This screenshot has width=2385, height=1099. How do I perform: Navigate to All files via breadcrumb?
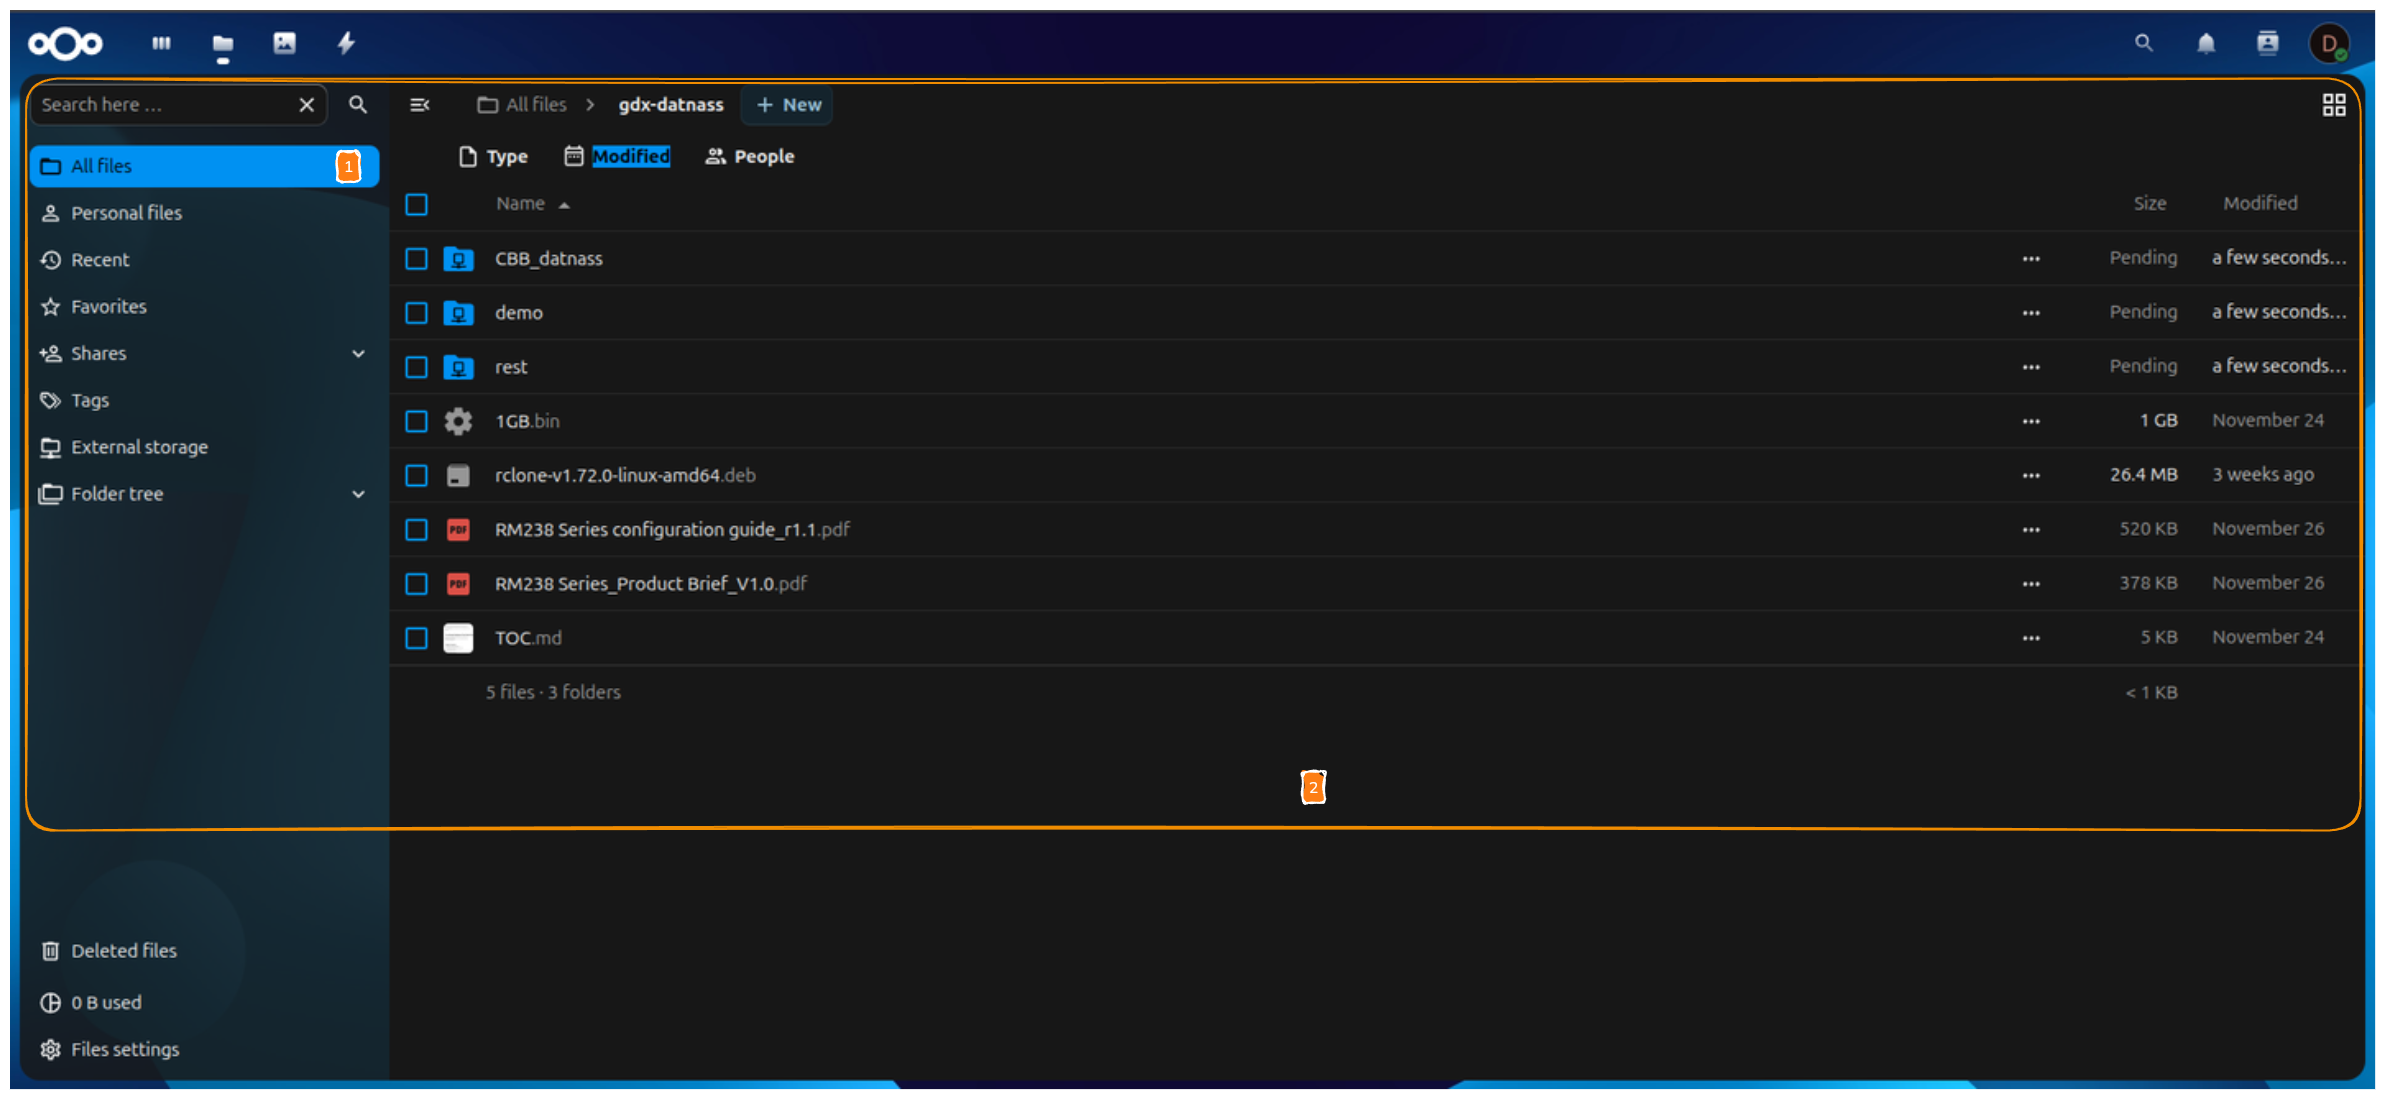click(x=535, y=104)
